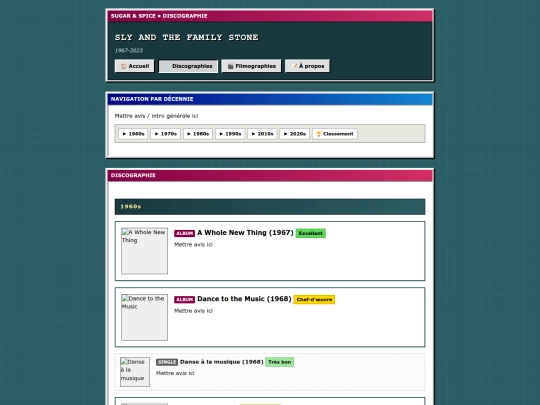Click the A Whole New Thing cover thumbnail
The width and height of the screenshot is (540, 405).
[x=145, y=251]
